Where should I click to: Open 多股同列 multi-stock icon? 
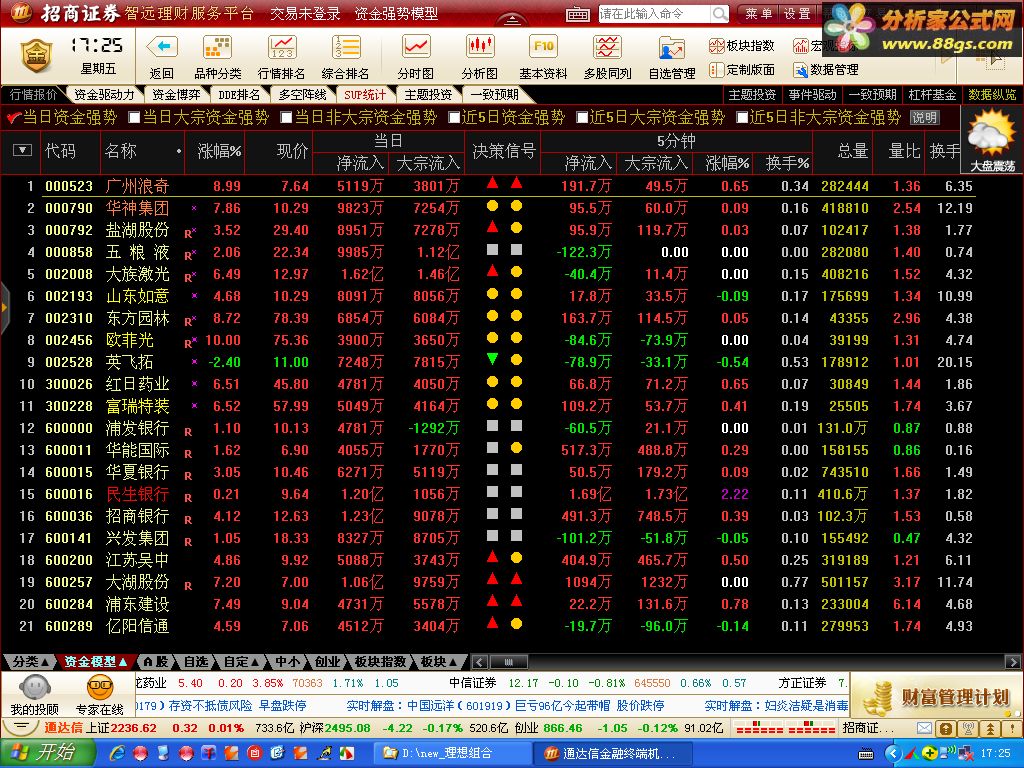click(607, 48)
